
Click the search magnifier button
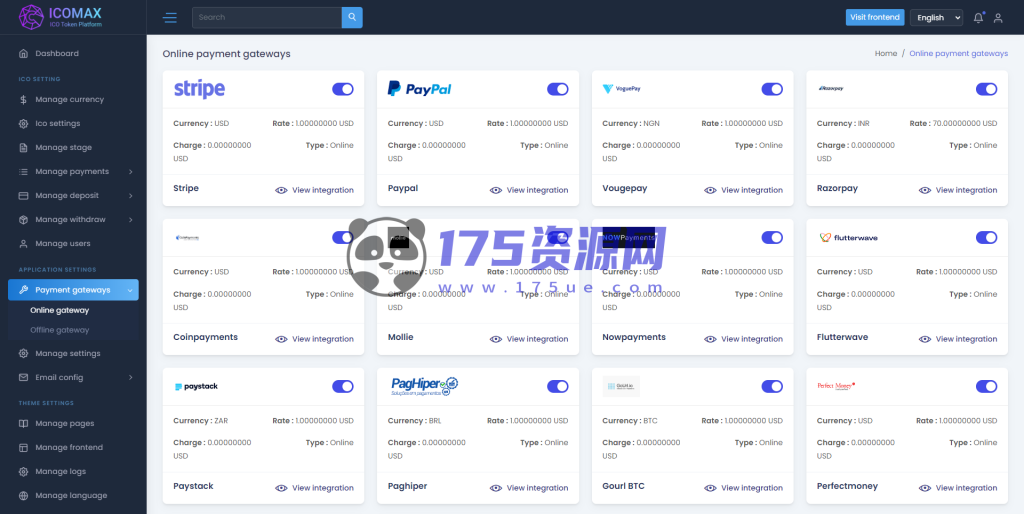click(x=352, y=18)
